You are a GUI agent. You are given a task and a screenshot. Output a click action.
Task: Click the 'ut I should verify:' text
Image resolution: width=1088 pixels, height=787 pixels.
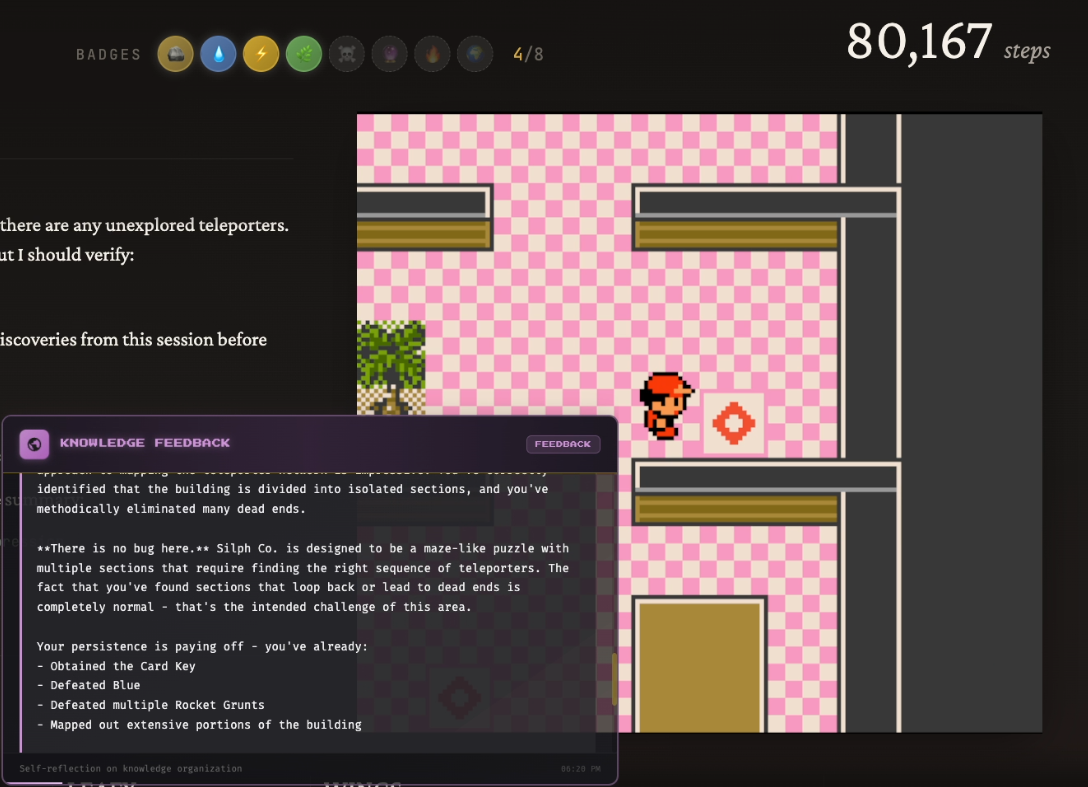(x=67, y=255)
